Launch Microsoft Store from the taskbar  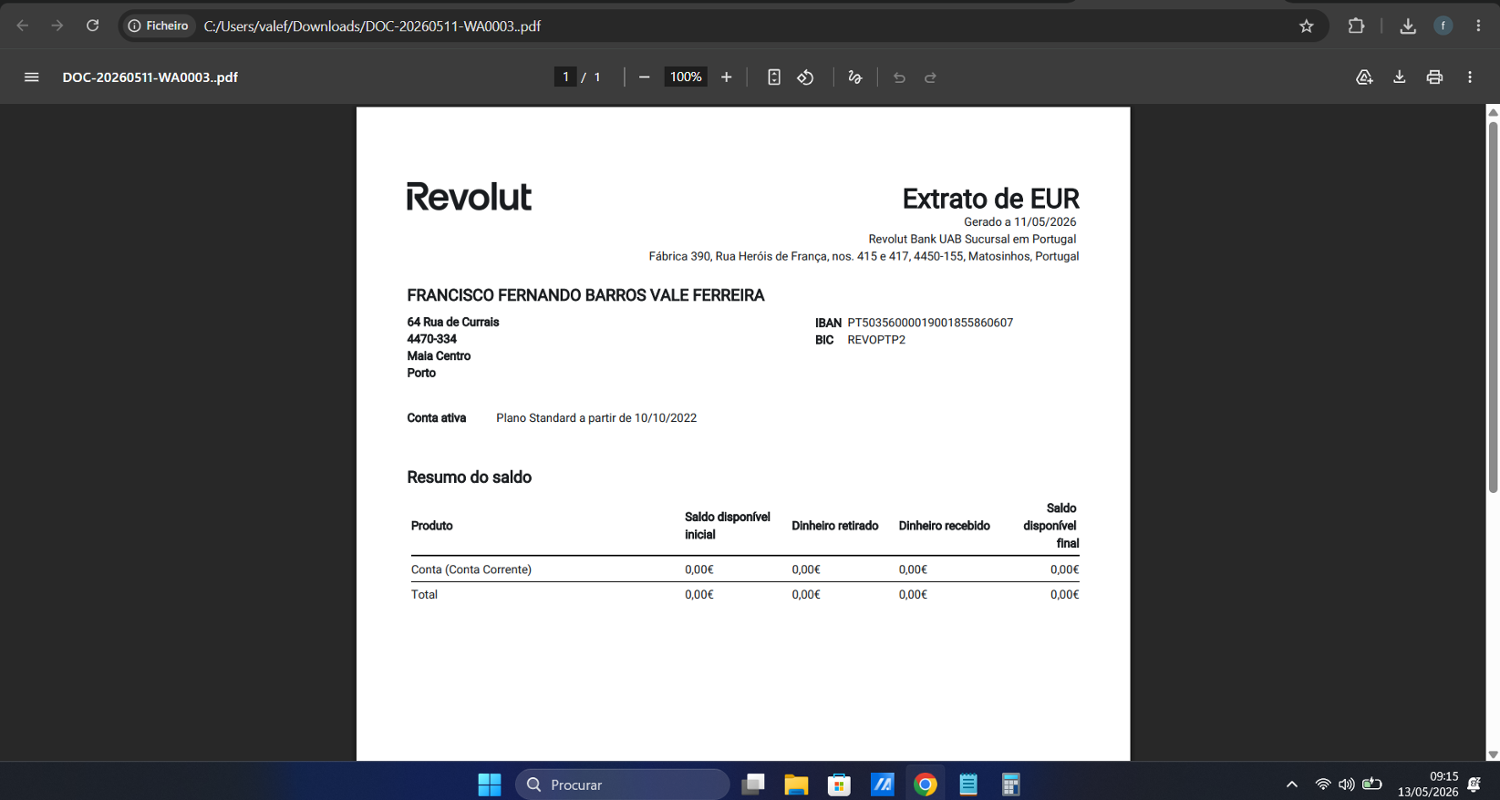coord(839,784)
